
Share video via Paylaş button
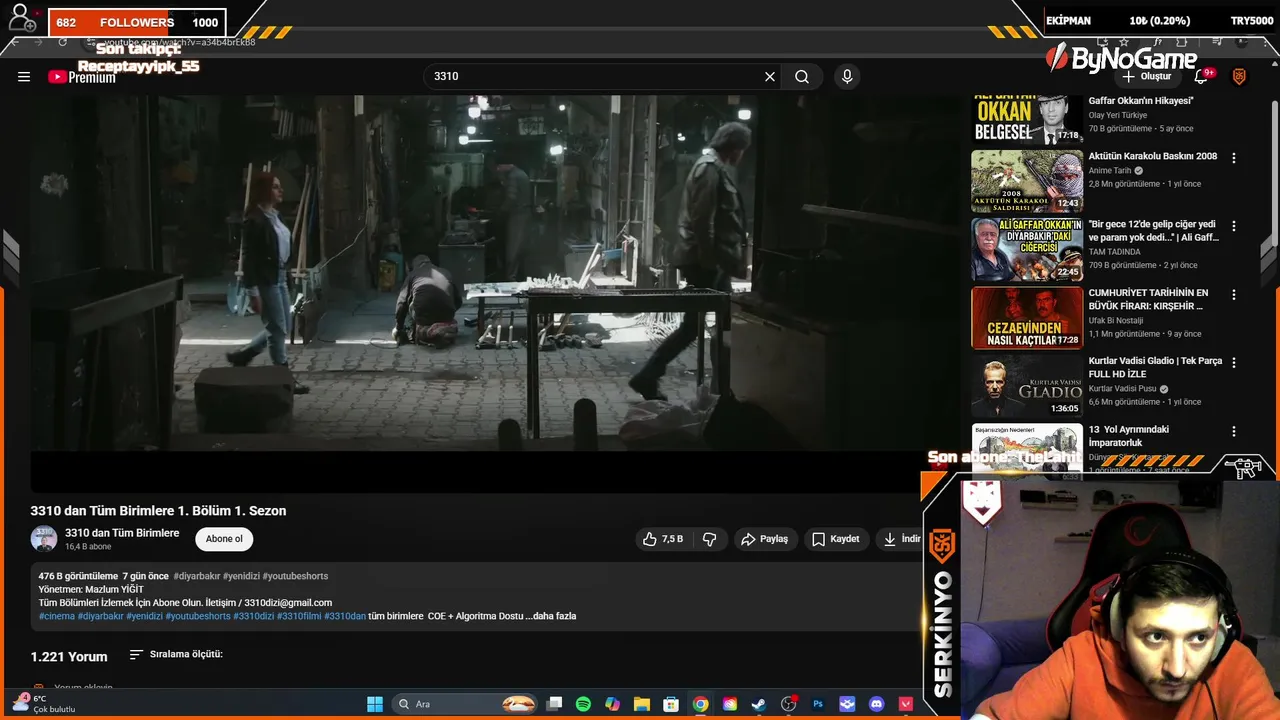[764, 539]
